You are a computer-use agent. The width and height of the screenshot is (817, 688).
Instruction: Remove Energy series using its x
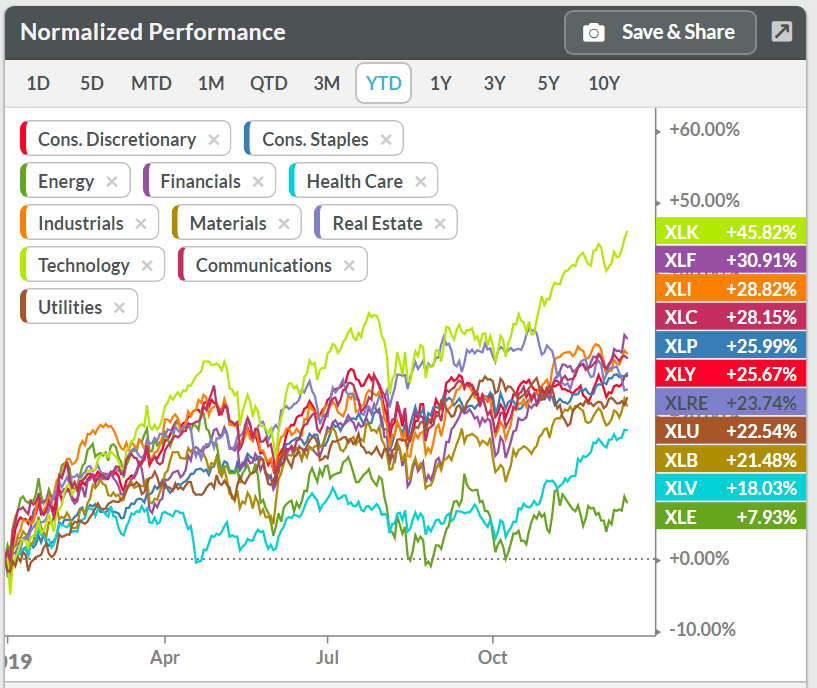tap(112, 181)
